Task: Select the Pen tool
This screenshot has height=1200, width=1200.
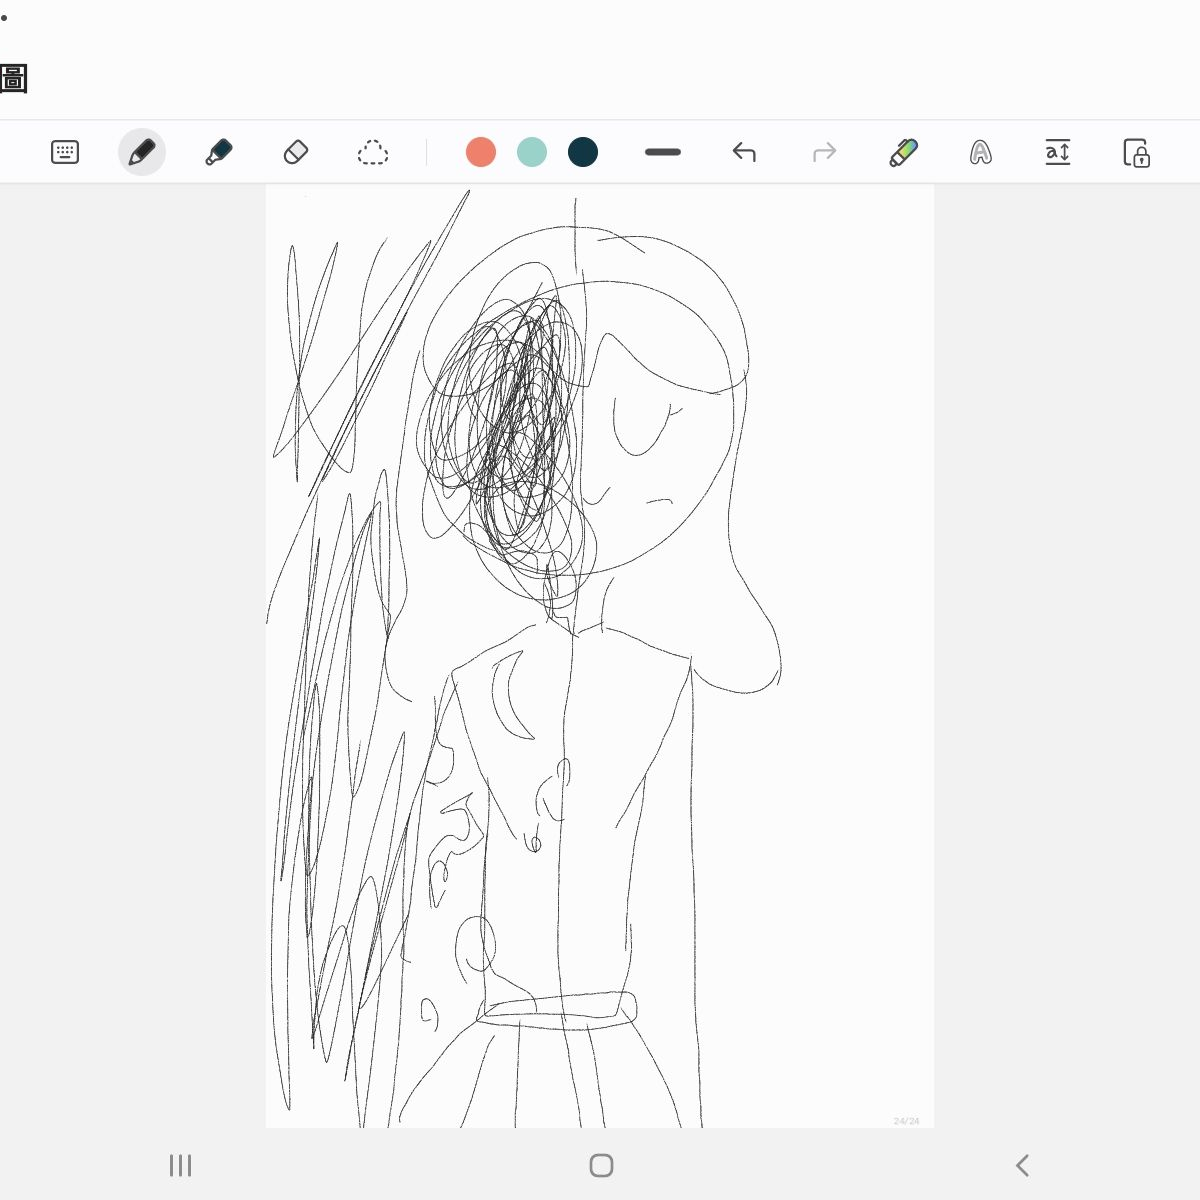Action: point(142,152)
